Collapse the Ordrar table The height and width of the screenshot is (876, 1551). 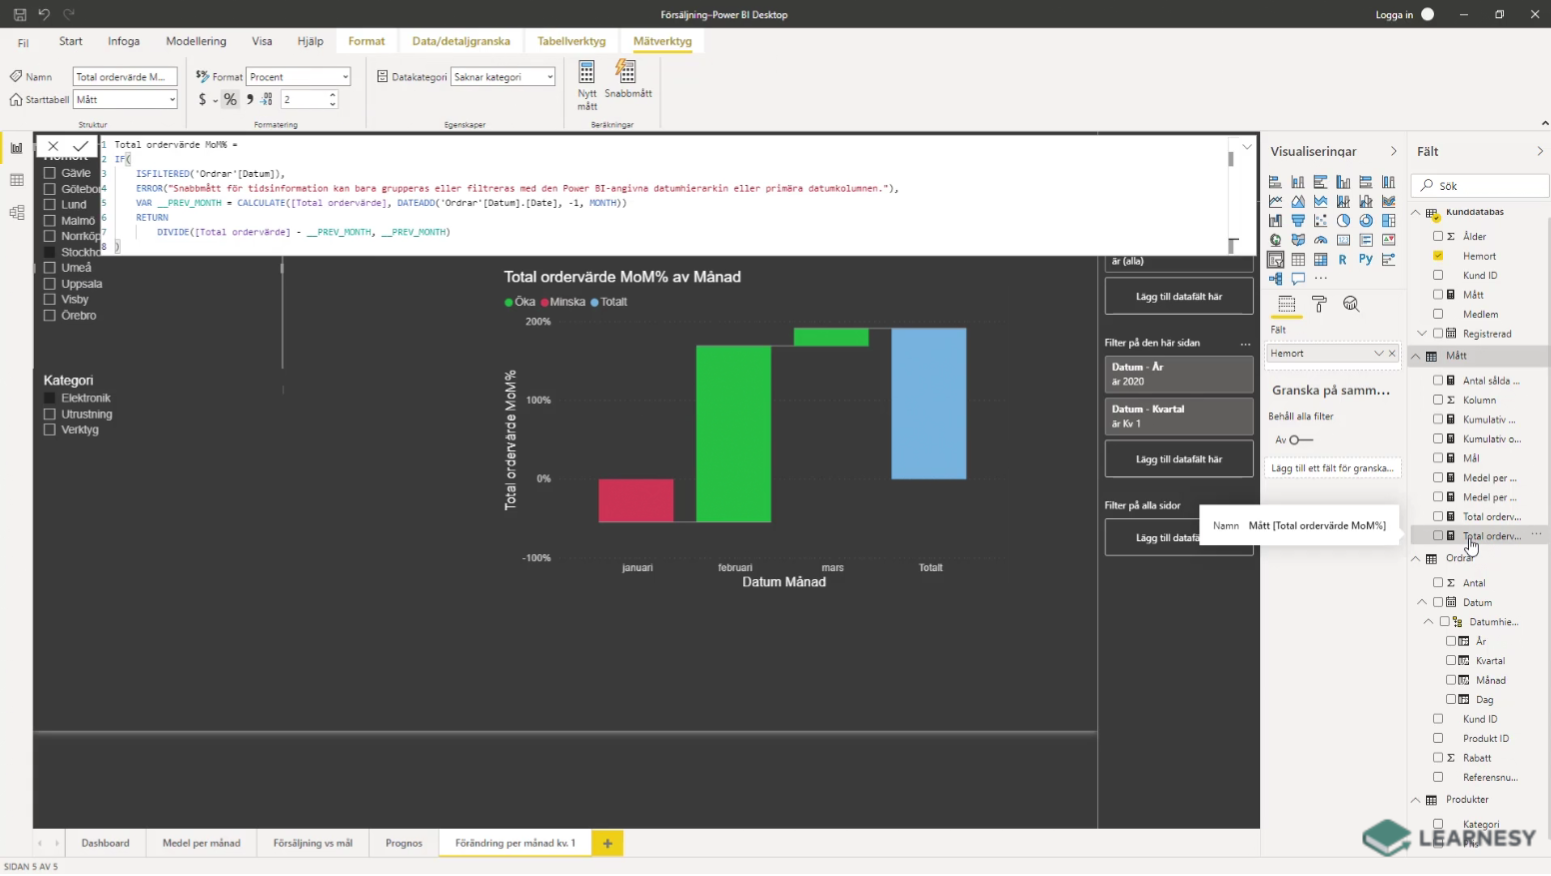(1416, 559)
